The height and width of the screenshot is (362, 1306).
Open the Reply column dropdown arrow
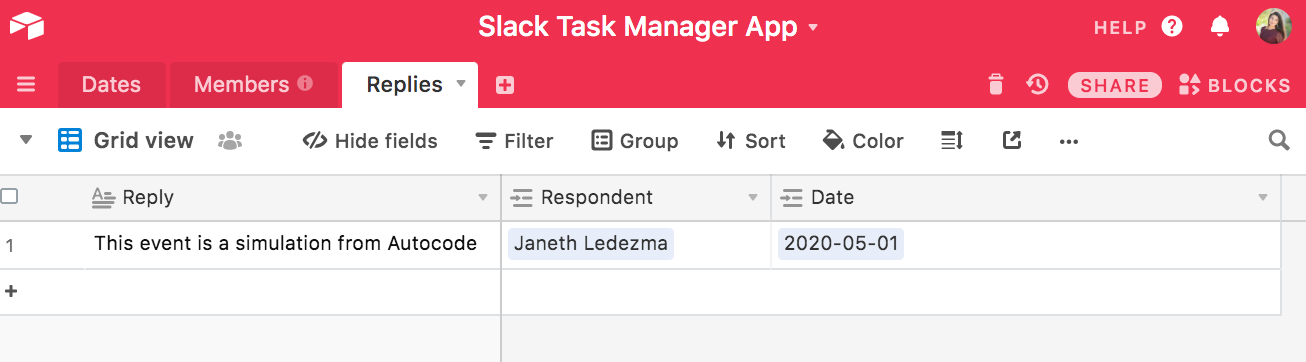[x=483, y=198]
